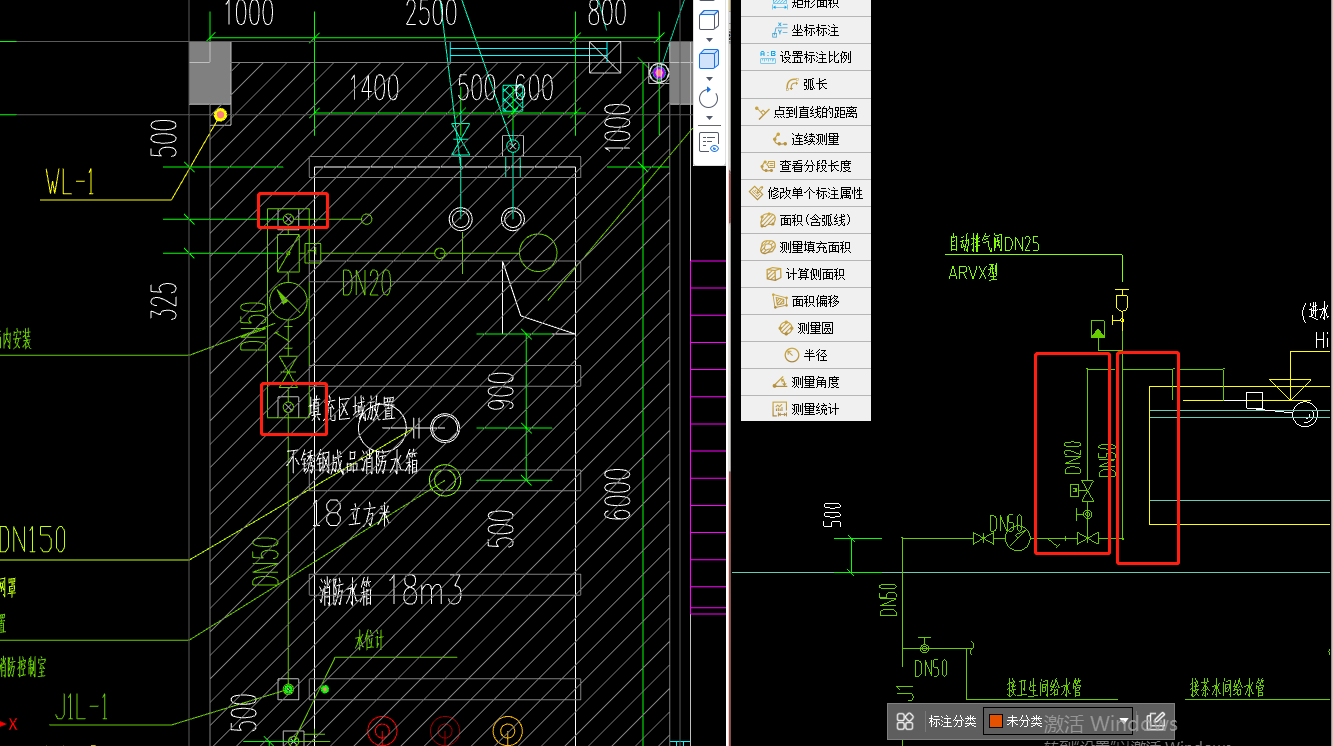Select 测量圆 circle measure
This screenshot has width=1333, height=746.
point(805,328)
